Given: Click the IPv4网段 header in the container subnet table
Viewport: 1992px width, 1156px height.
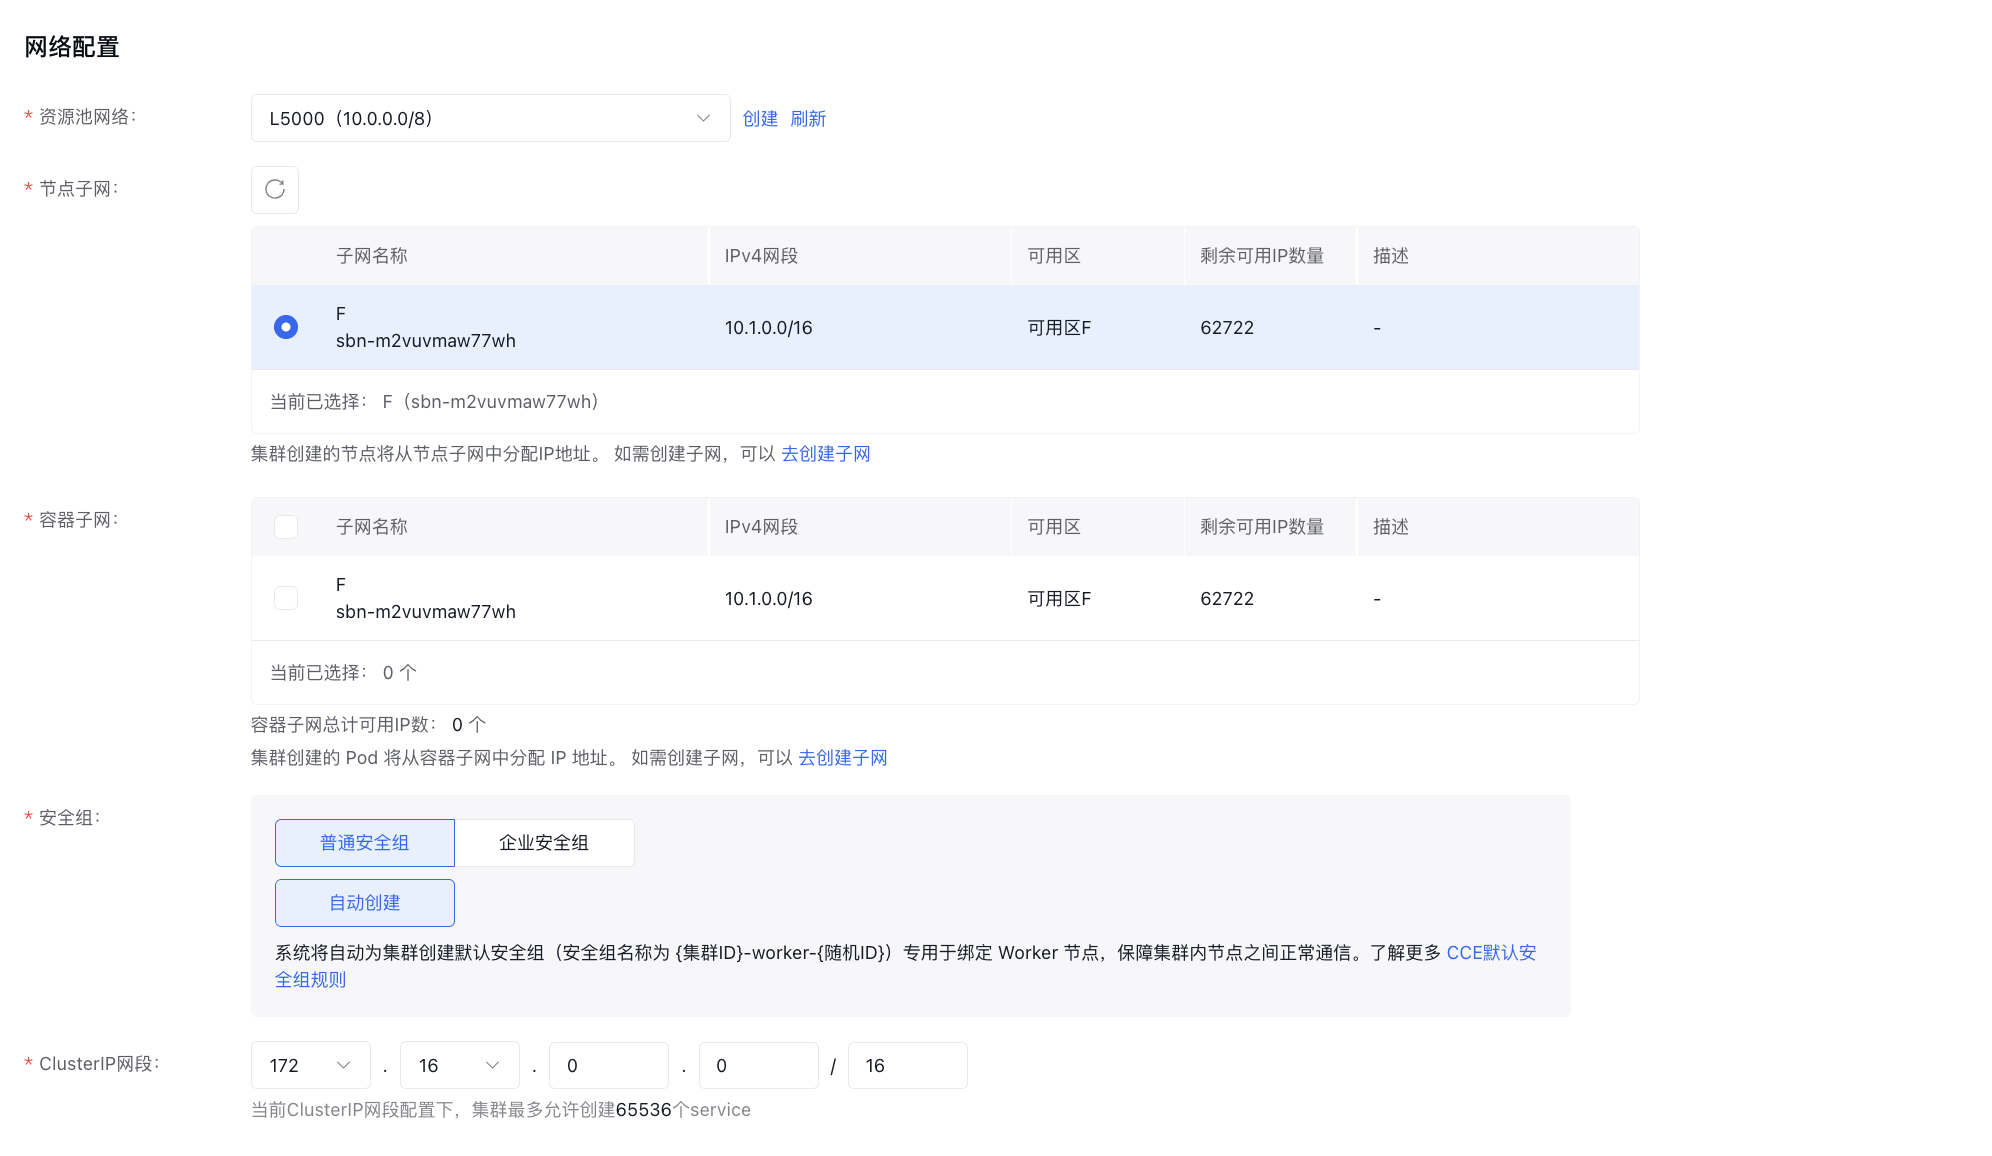Looking at the screenshot, I should 762,527.
